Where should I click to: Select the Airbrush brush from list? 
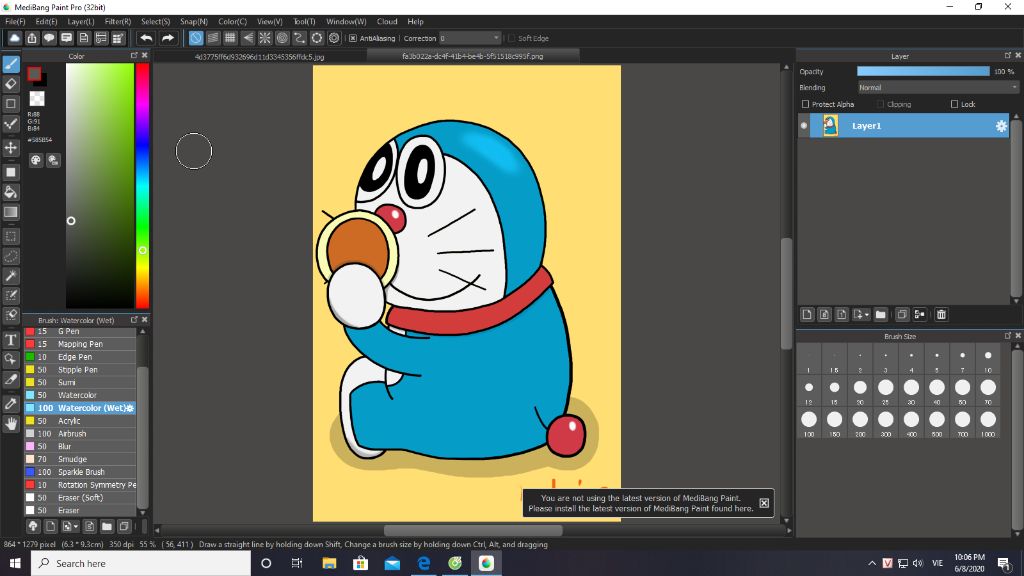click(x=72, y=434)
